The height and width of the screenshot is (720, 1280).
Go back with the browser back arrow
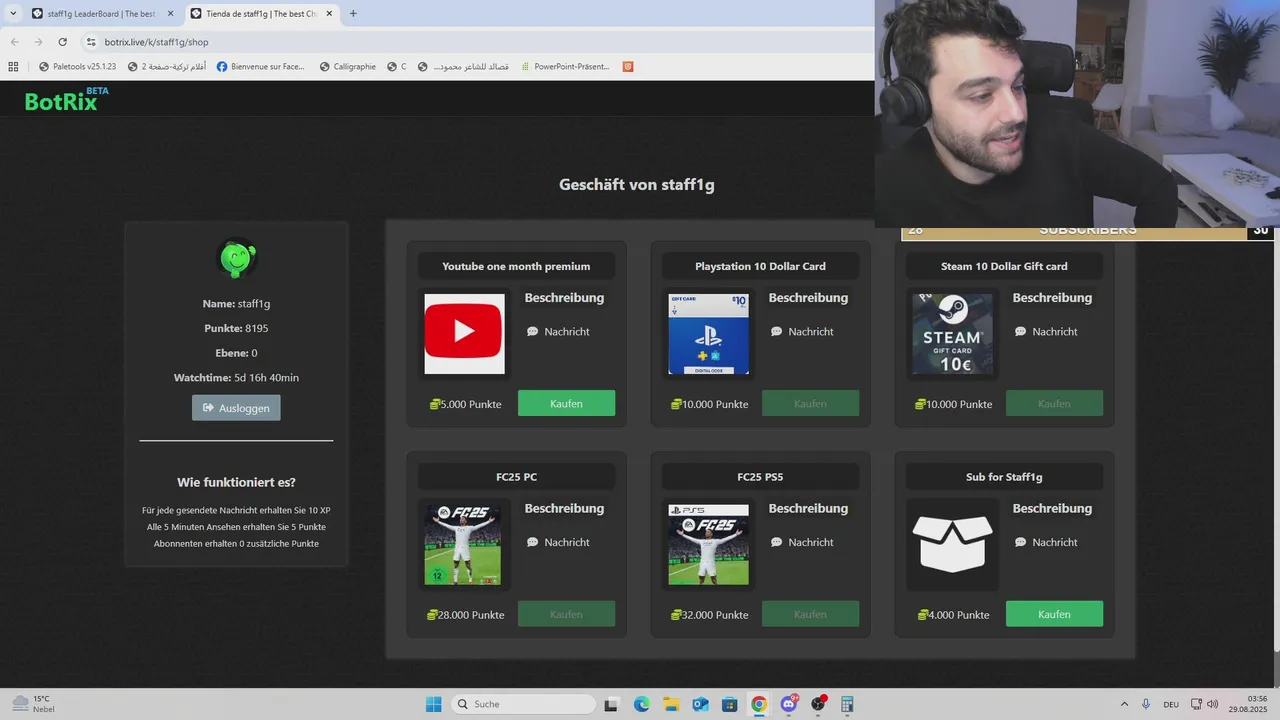(x=14, y=42)
